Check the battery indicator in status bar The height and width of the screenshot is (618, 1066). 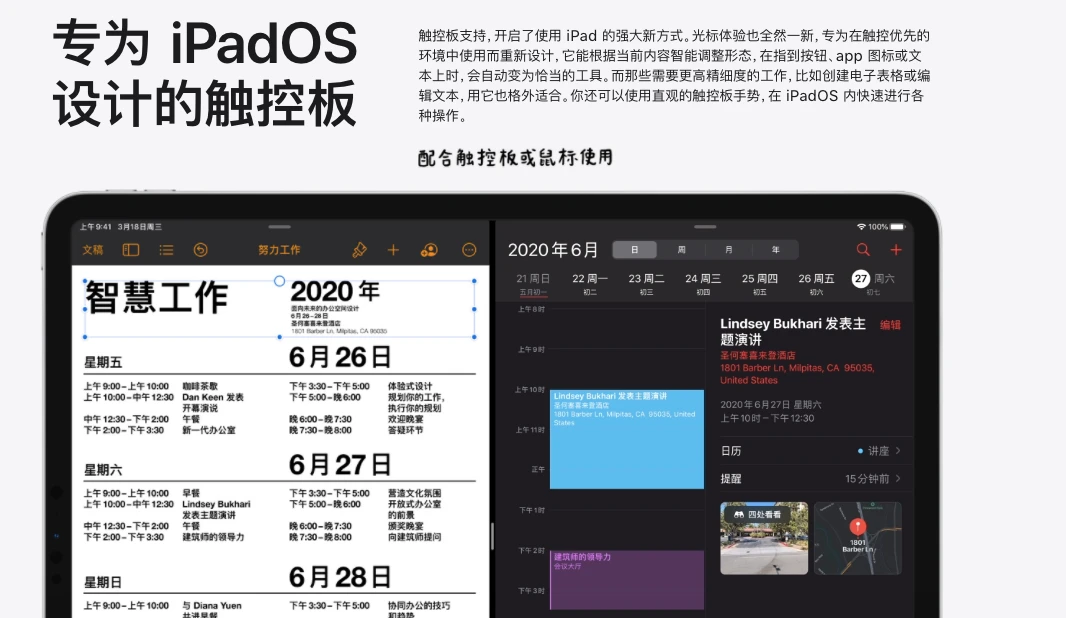click(897, 226)
